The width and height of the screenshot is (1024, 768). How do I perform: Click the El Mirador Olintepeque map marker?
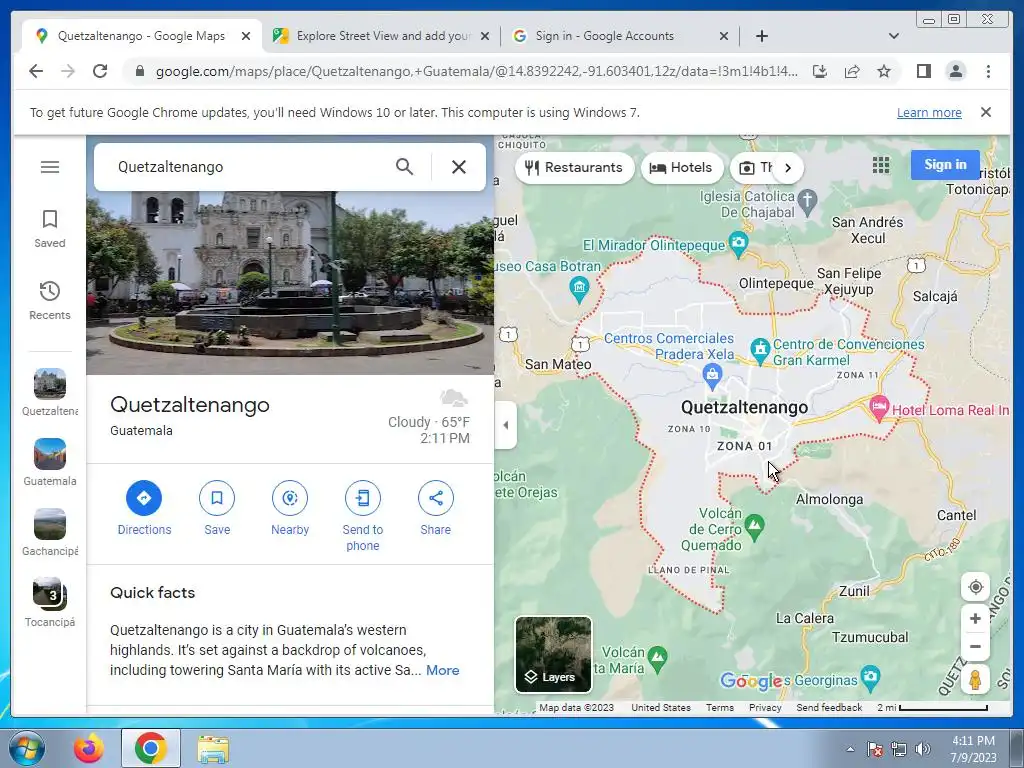(739, 244)
